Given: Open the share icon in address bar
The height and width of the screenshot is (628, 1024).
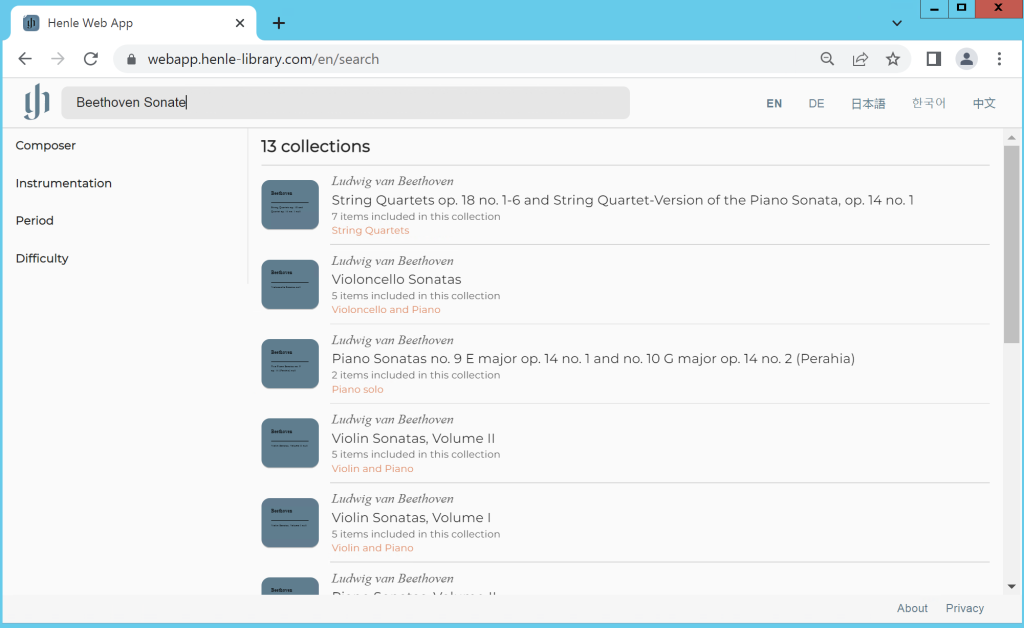Looking at the screenshot, I should (x=860, y=59).
